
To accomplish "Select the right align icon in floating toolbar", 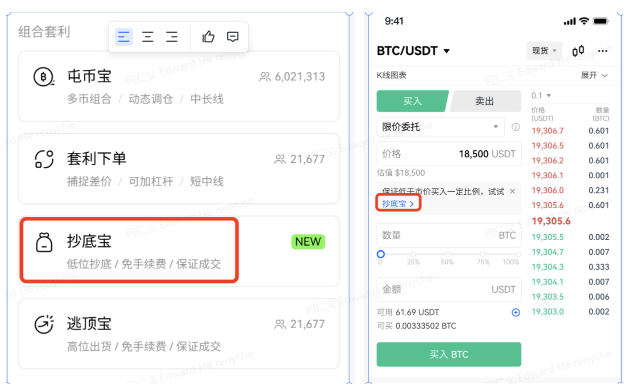I will click(x=172, y=37).
